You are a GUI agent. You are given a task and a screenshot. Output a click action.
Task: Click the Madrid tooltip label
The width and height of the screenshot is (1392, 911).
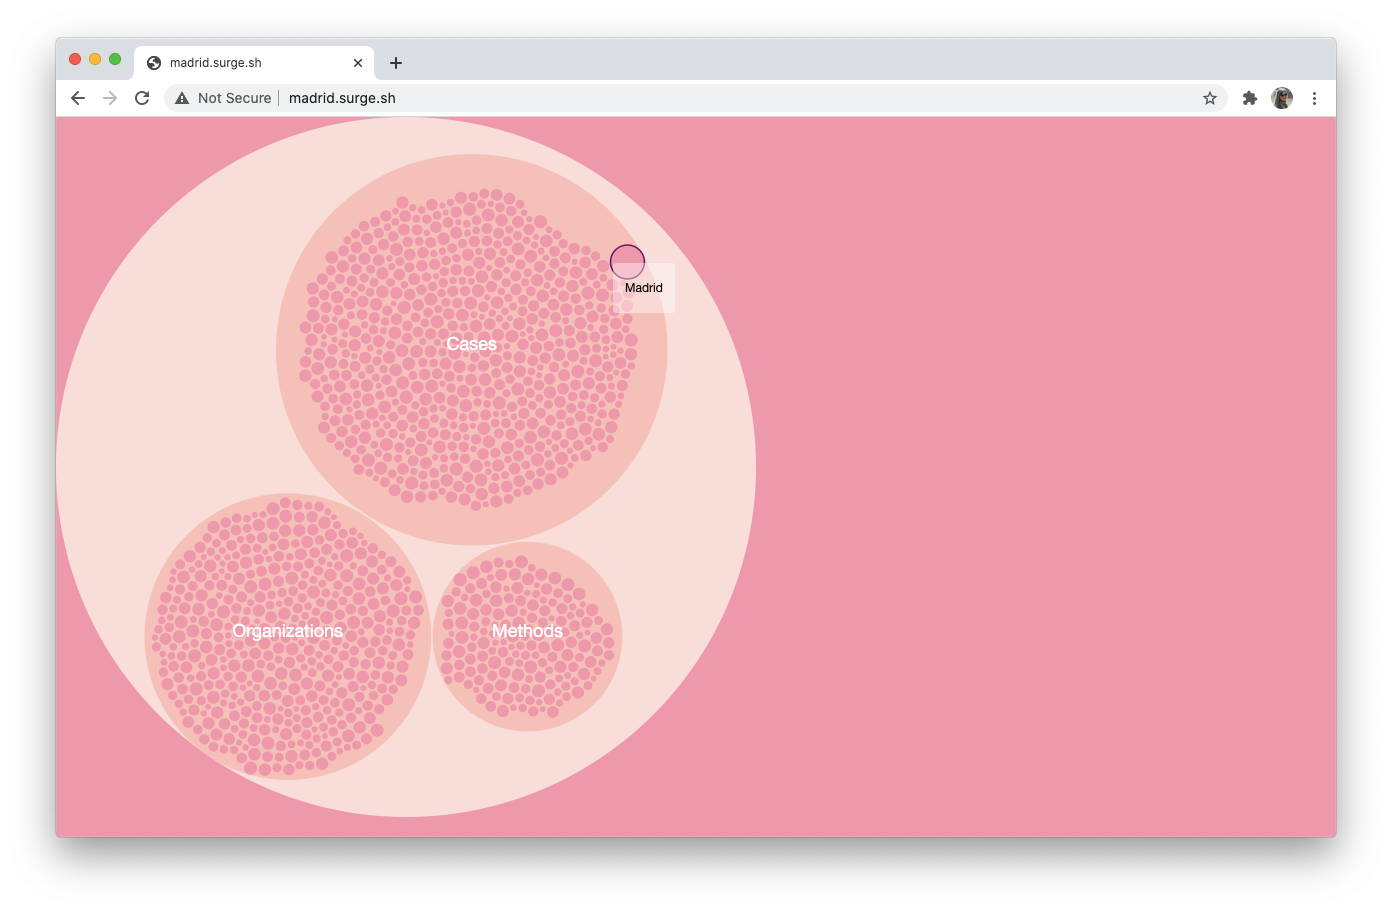coord(644,288)
